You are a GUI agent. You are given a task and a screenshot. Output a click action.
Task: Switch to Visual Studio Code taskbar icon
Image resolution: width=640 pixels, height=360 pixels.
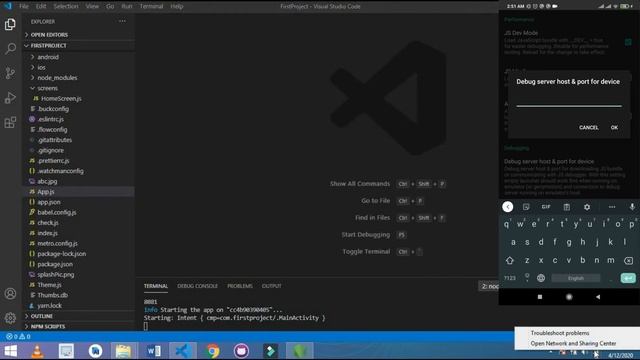(182, 351)
